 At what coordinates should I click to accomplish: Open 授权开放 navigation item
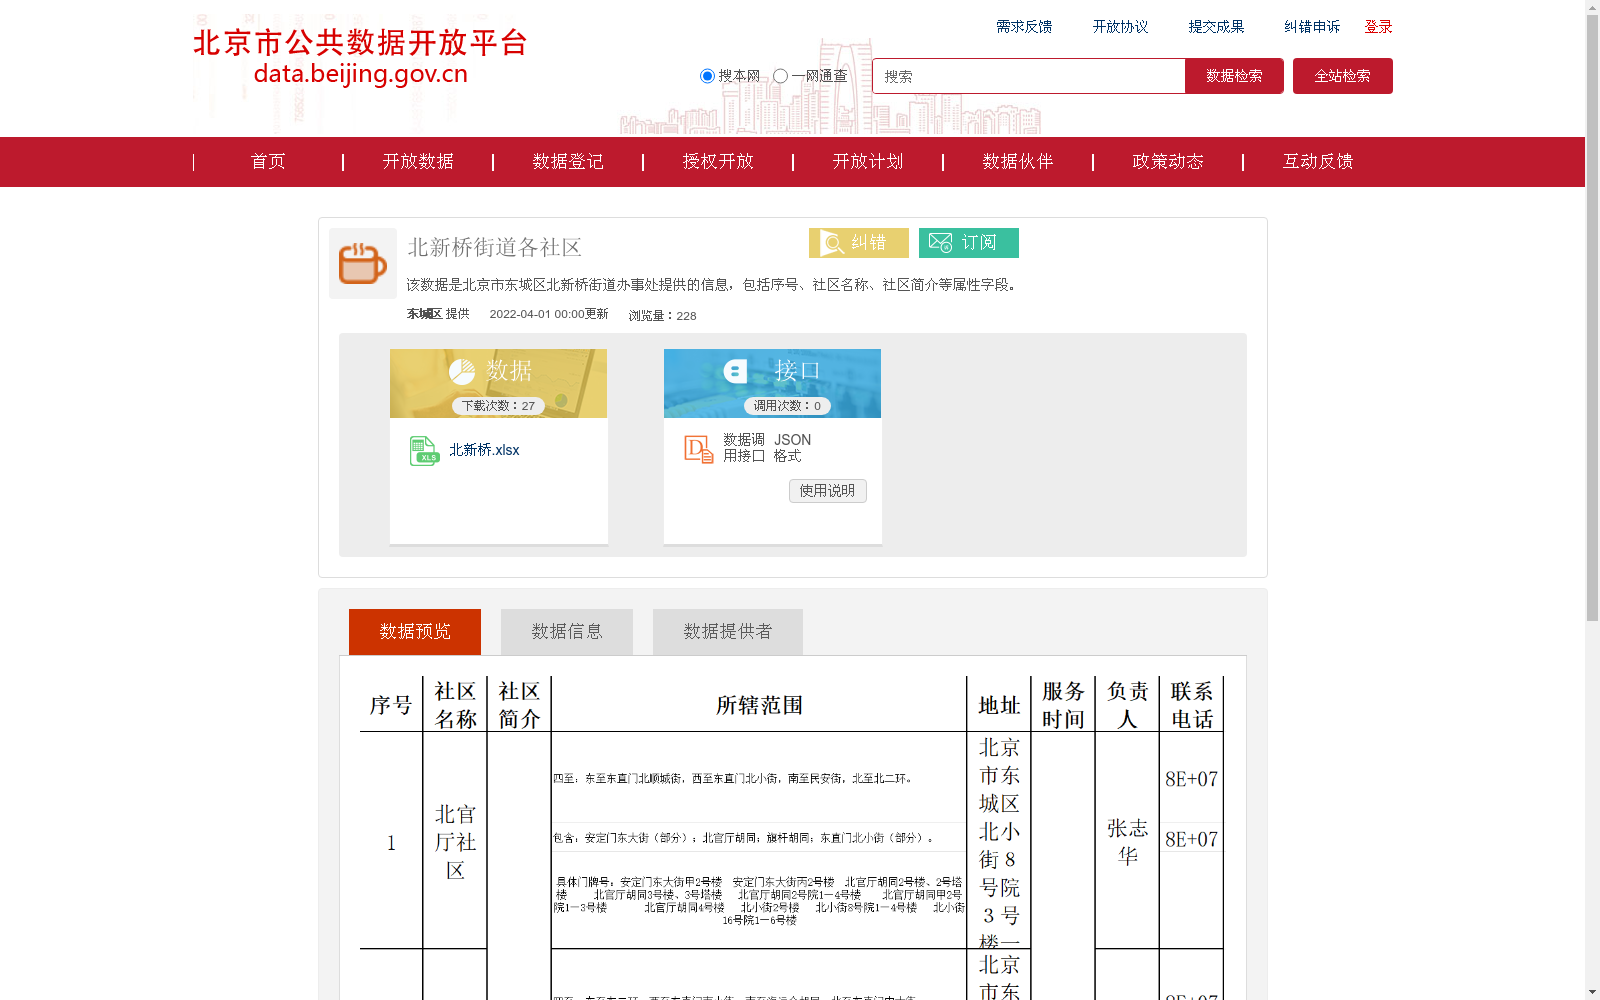(718, 162)
